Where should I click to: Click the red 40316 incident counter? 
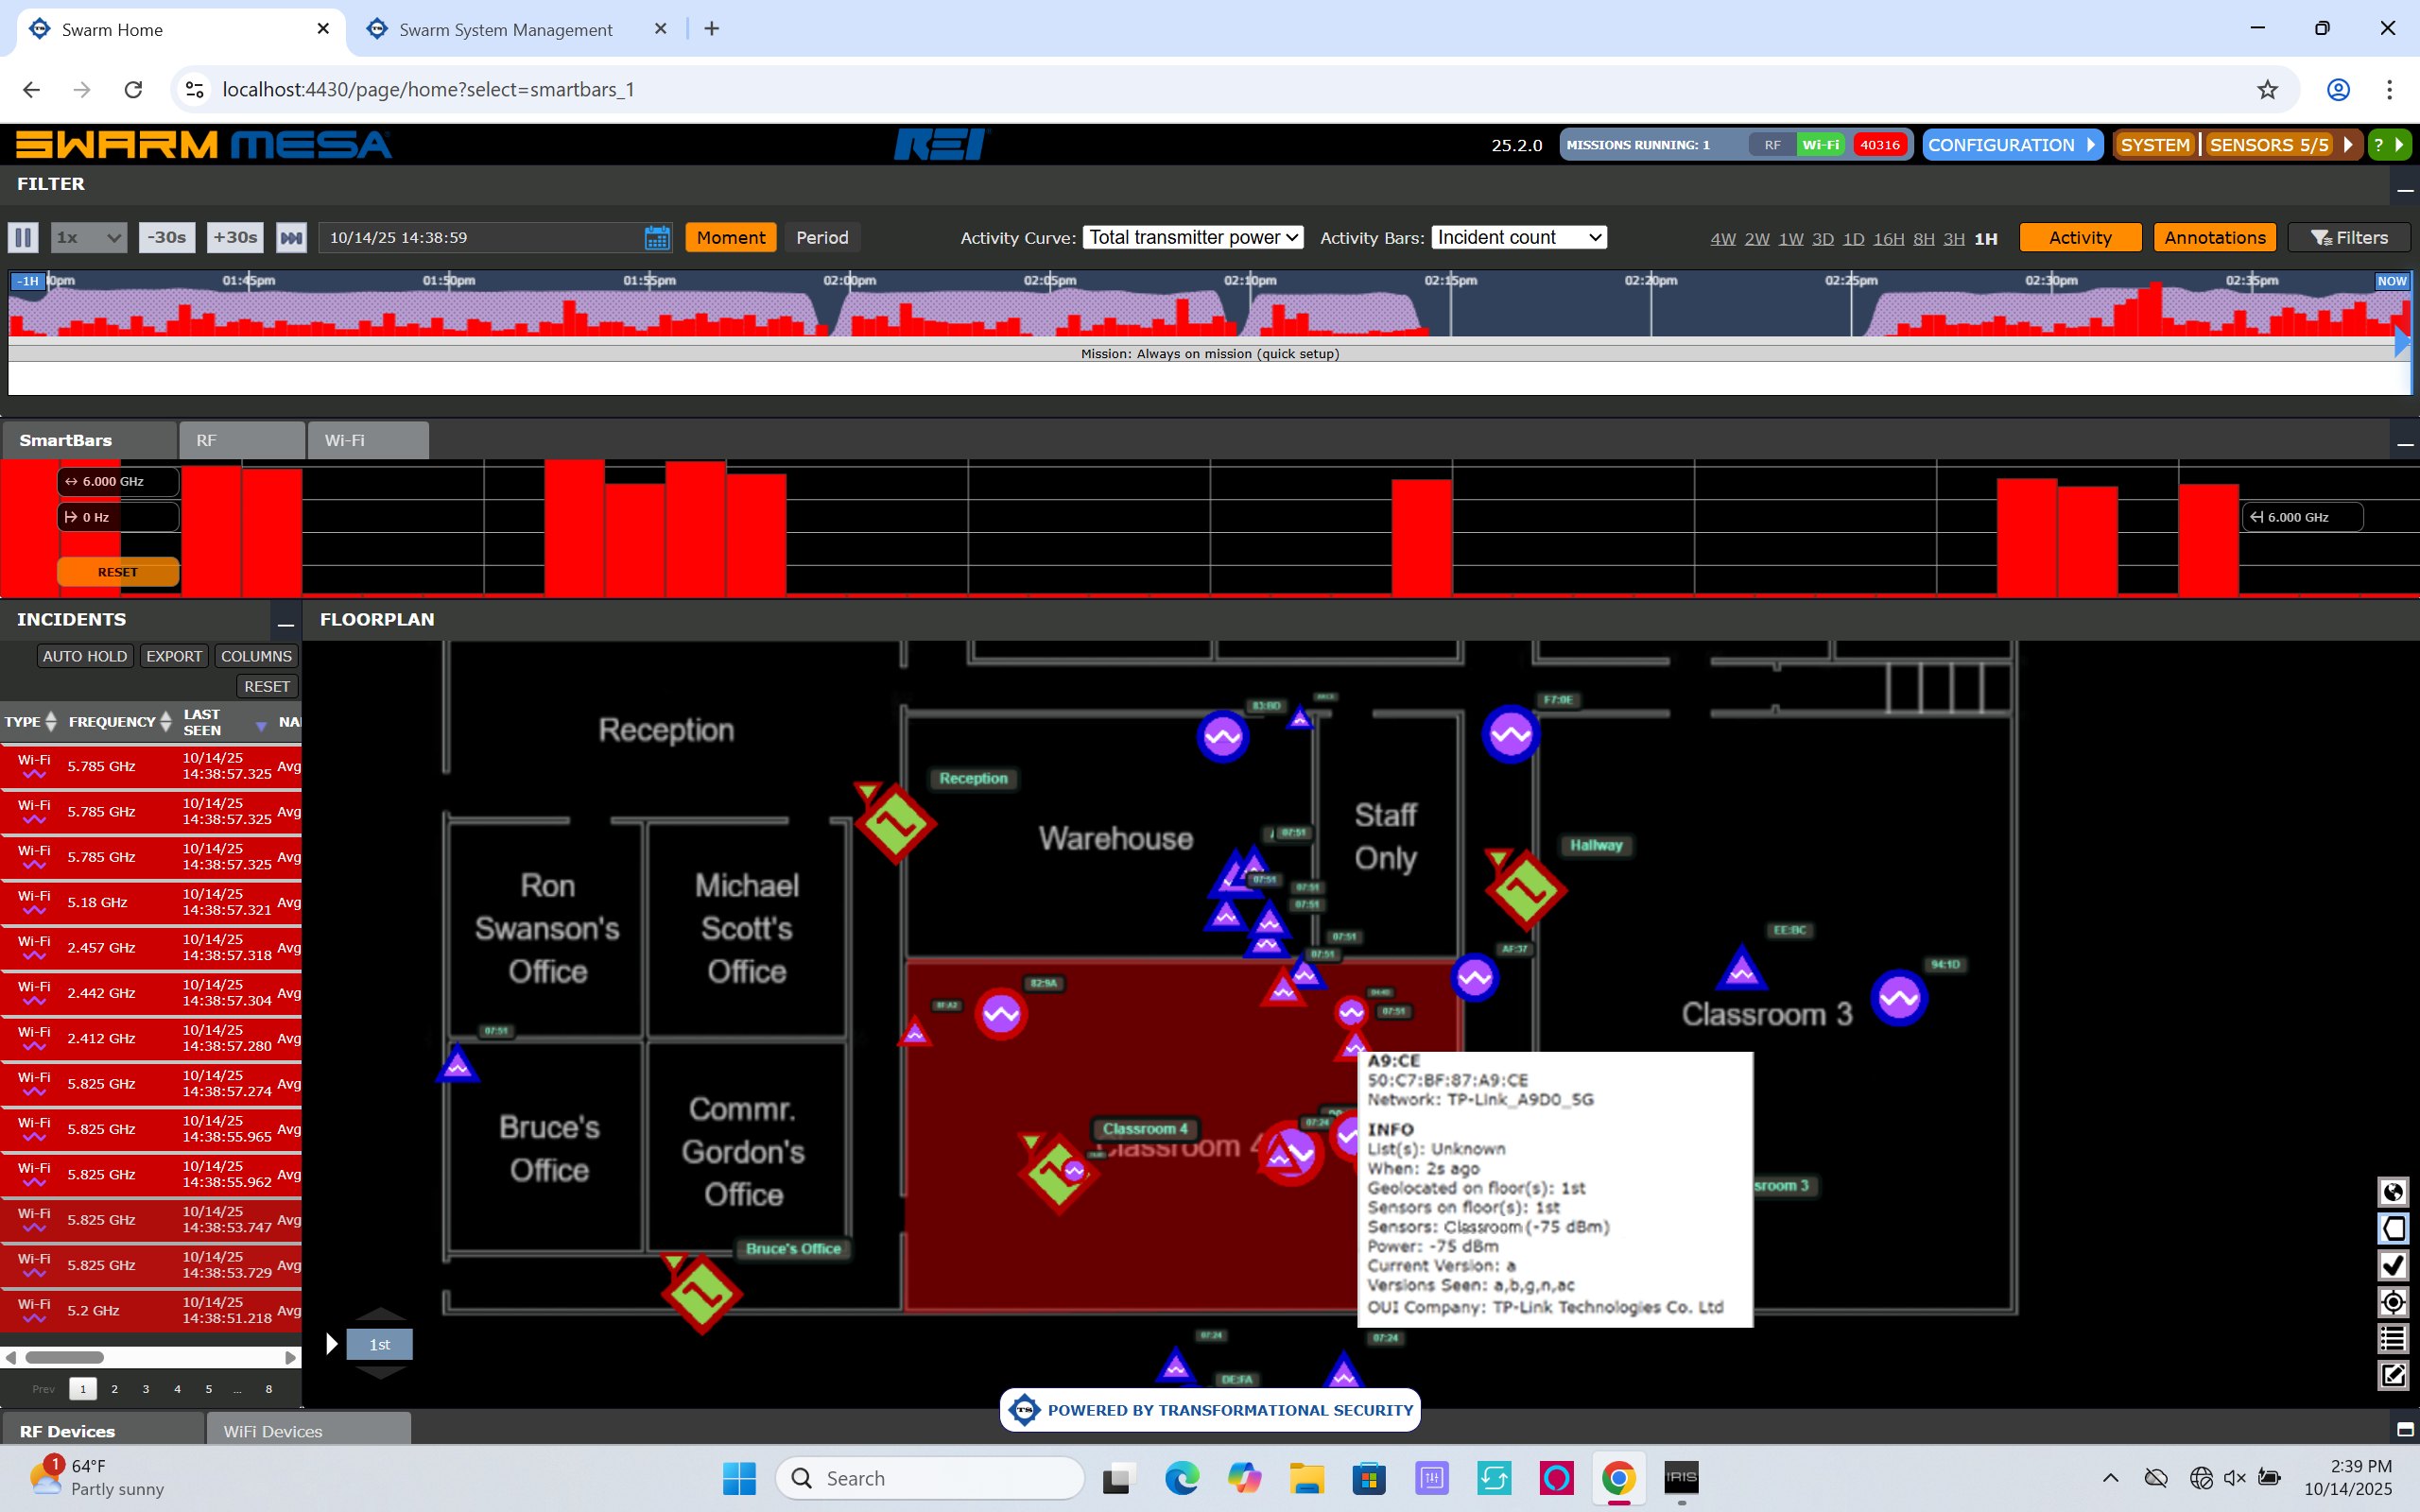point(1879,145)
